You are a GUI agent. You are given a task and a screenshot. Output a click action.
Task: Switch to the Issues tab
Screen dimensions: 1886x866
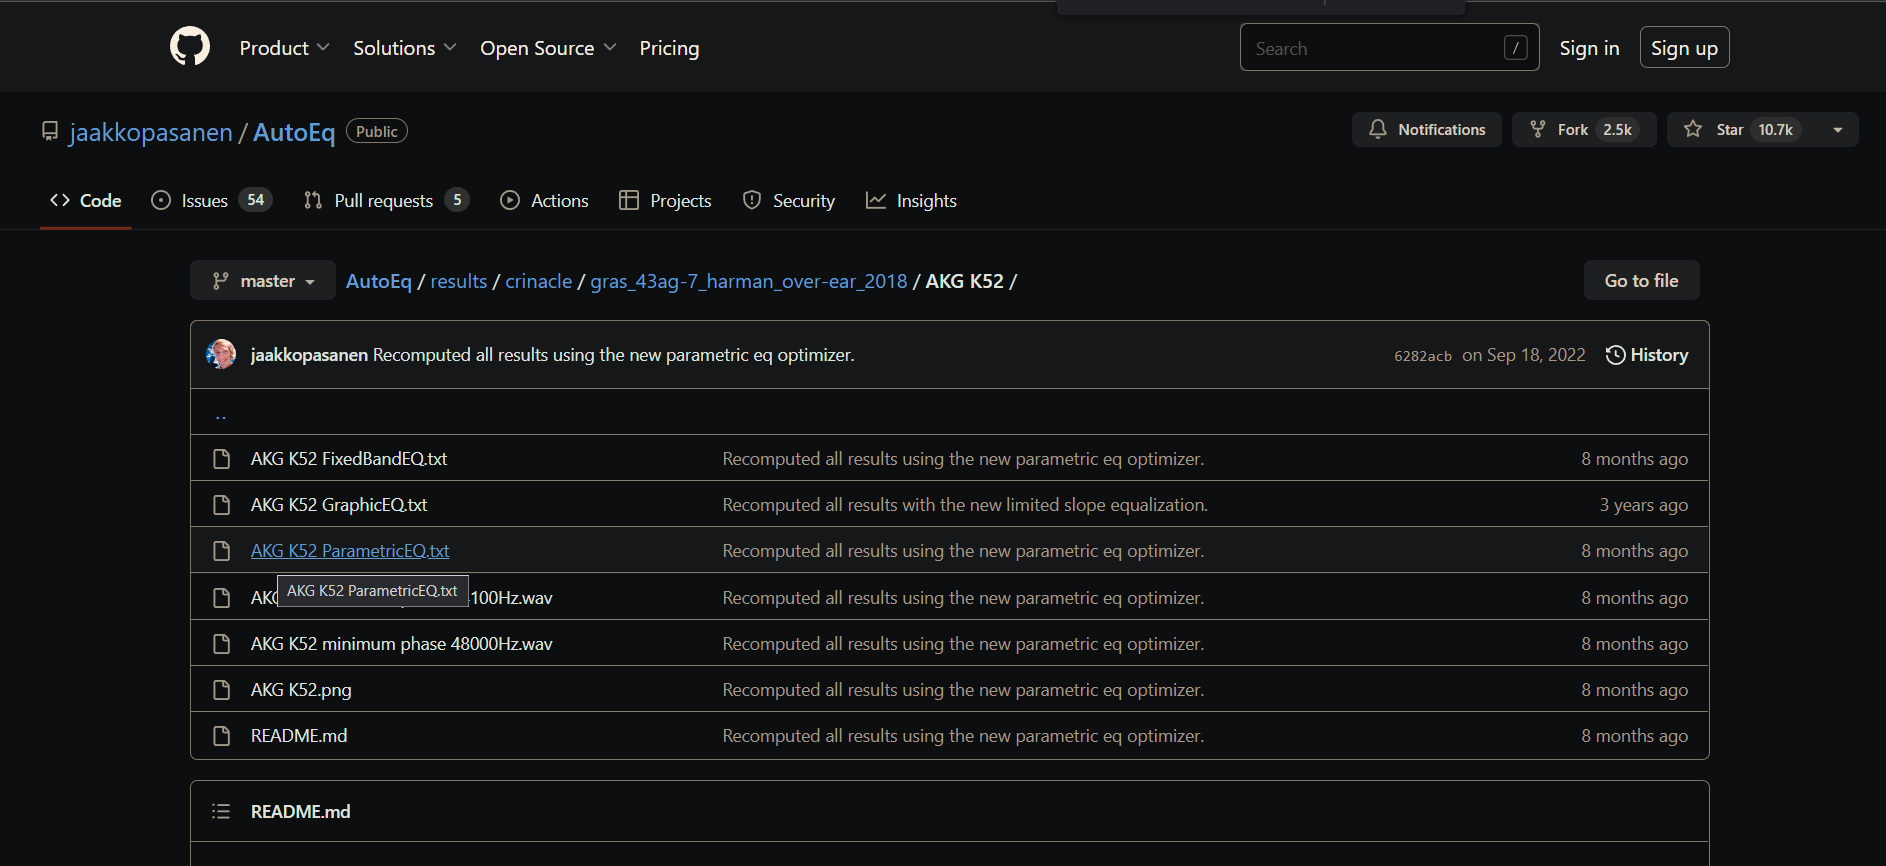(211, 200)
